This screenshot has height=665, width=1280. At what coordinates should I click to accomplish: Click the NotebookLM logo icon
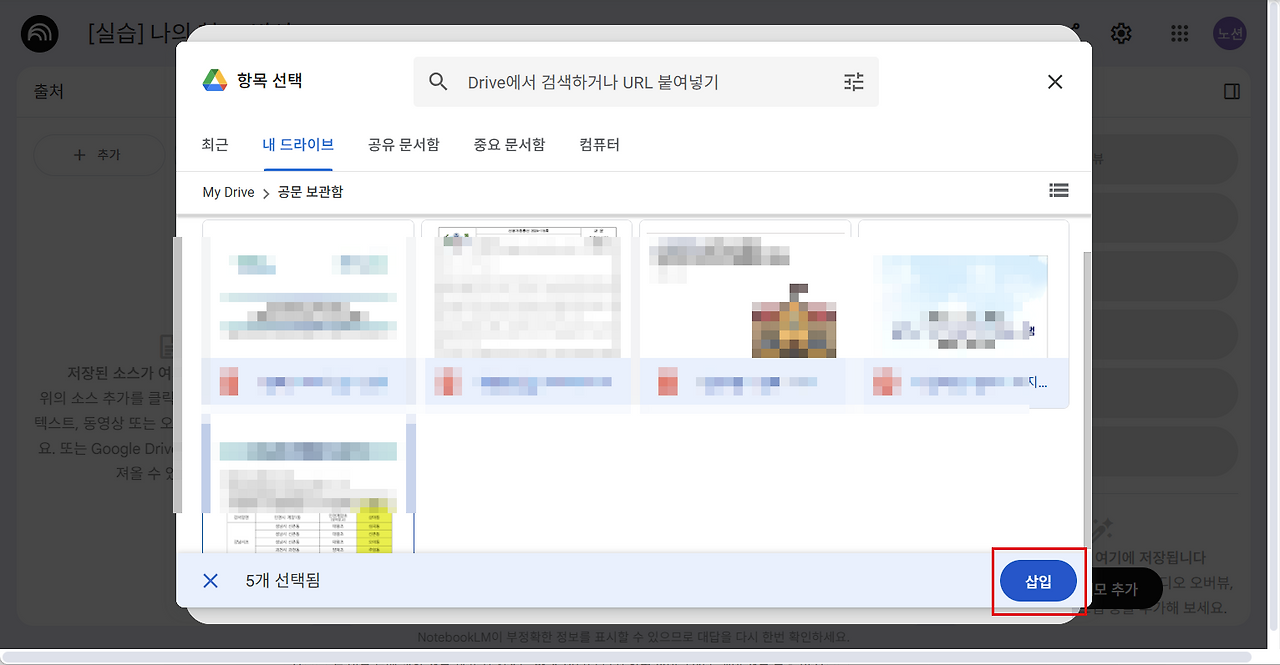39,34
